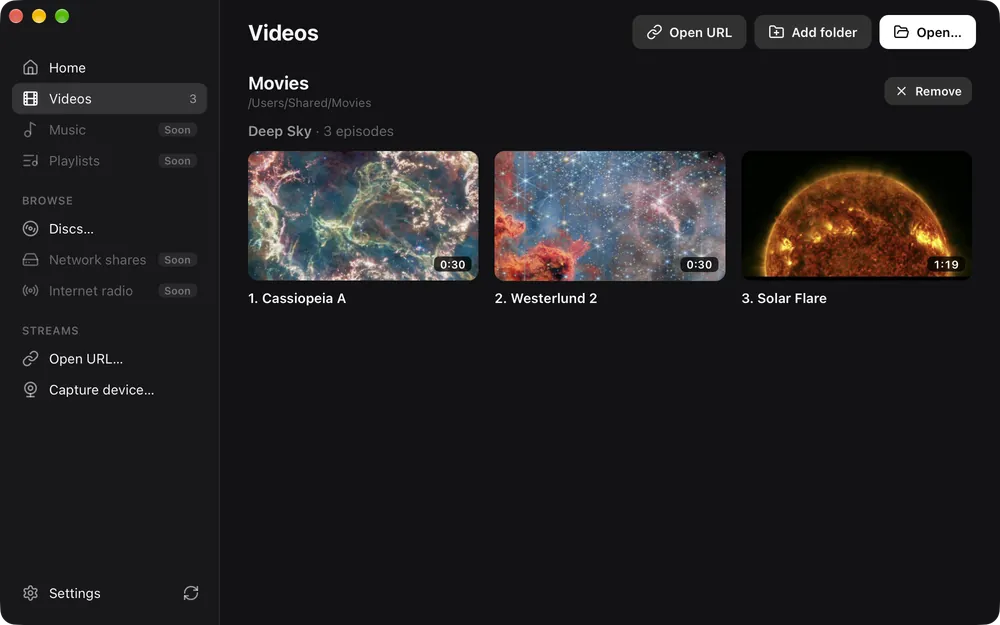Click the refresh library icon in sidebar
The height and width of the screenshot is (625, 1000).
(x=191, y=593)
